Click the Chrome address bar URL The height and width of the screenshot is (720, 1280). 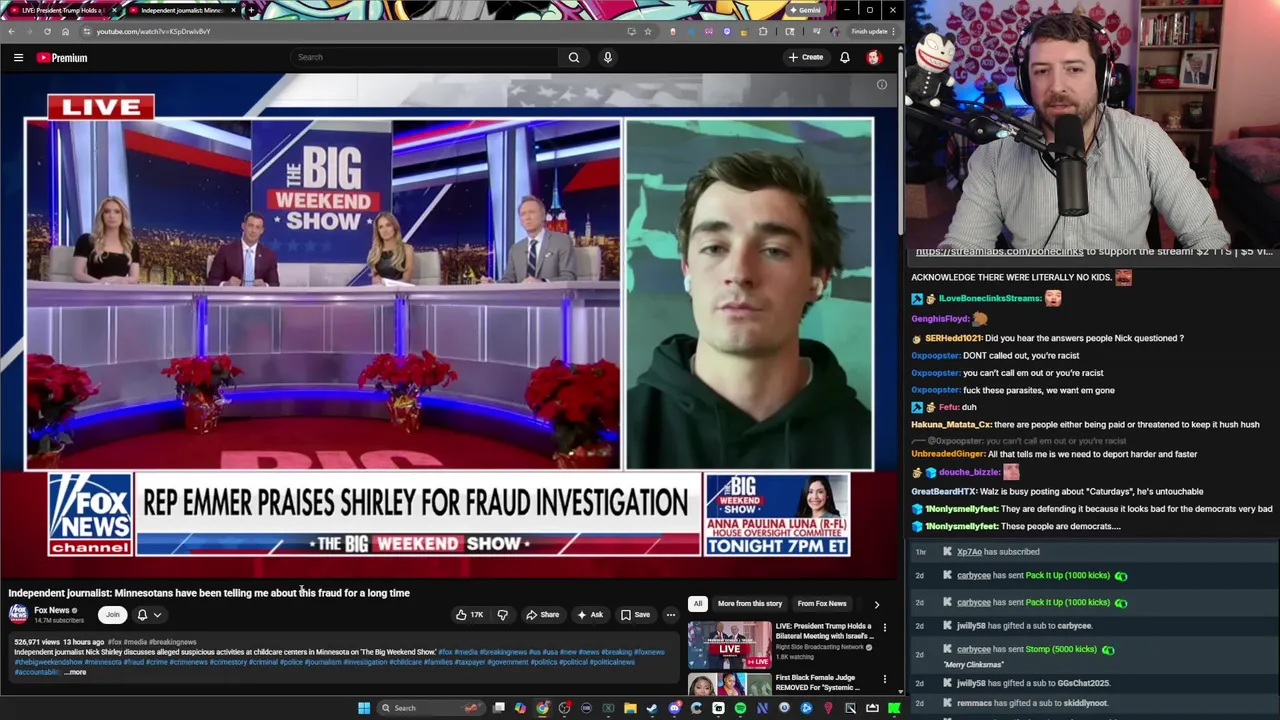(153, 31)
